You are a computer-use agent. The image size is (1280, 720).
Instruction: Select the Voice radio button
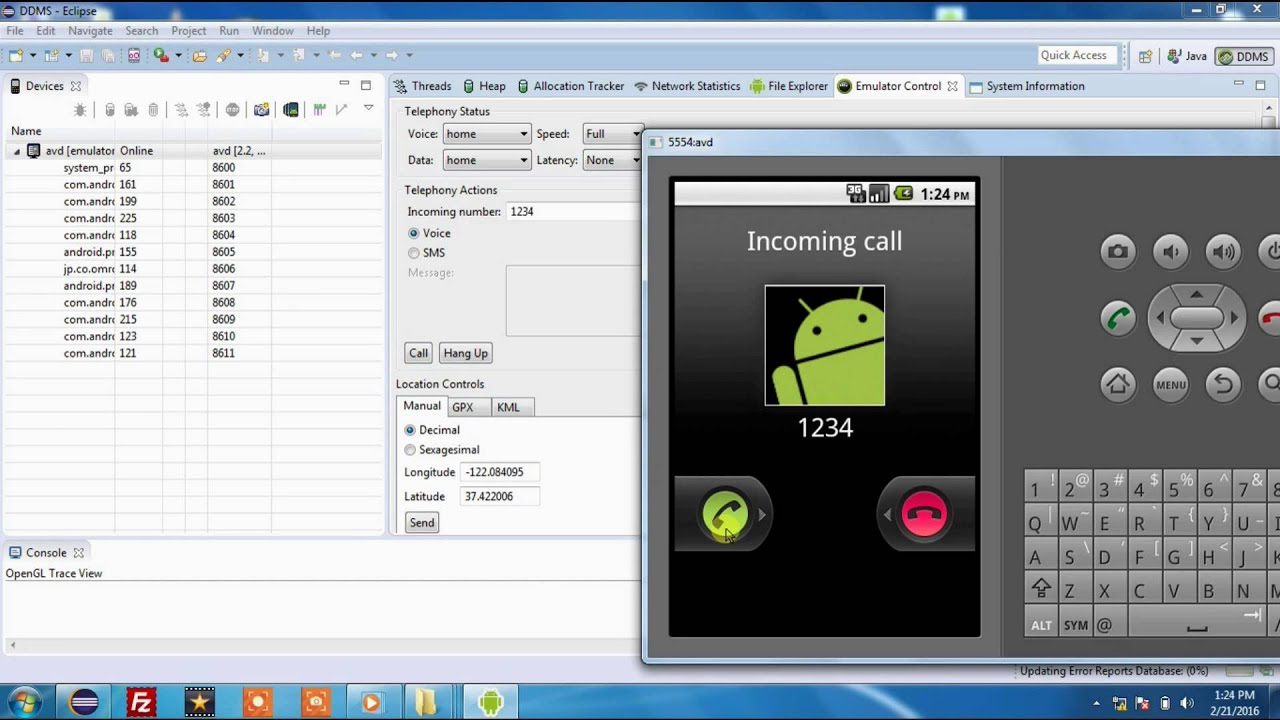pos(414,233)
